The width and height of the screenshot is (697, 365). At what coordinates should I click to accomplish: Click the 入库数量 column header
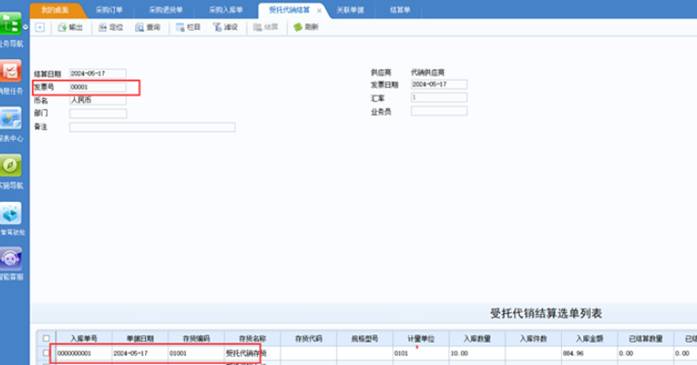pyautogui.click(x=477, y=339)
